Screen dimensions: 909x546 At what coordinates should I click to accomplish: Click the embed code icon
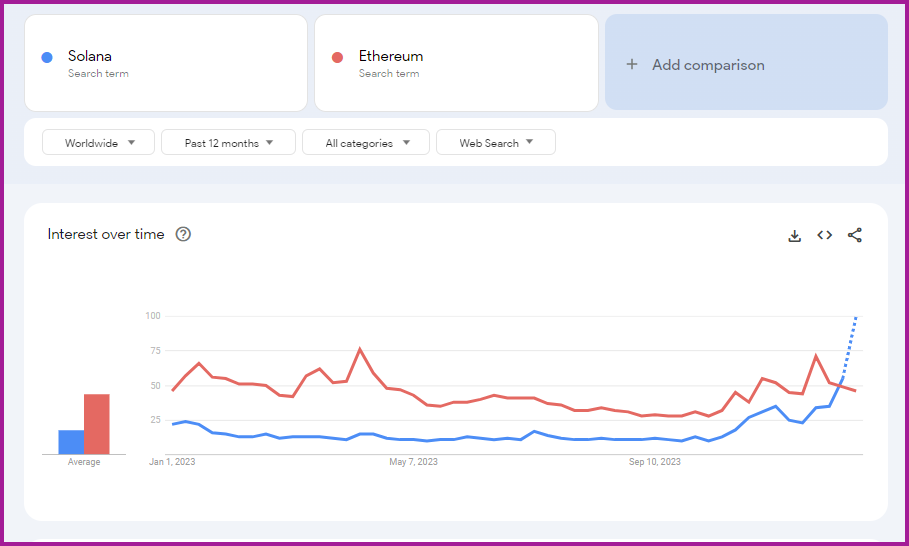[x=824, y=235]
